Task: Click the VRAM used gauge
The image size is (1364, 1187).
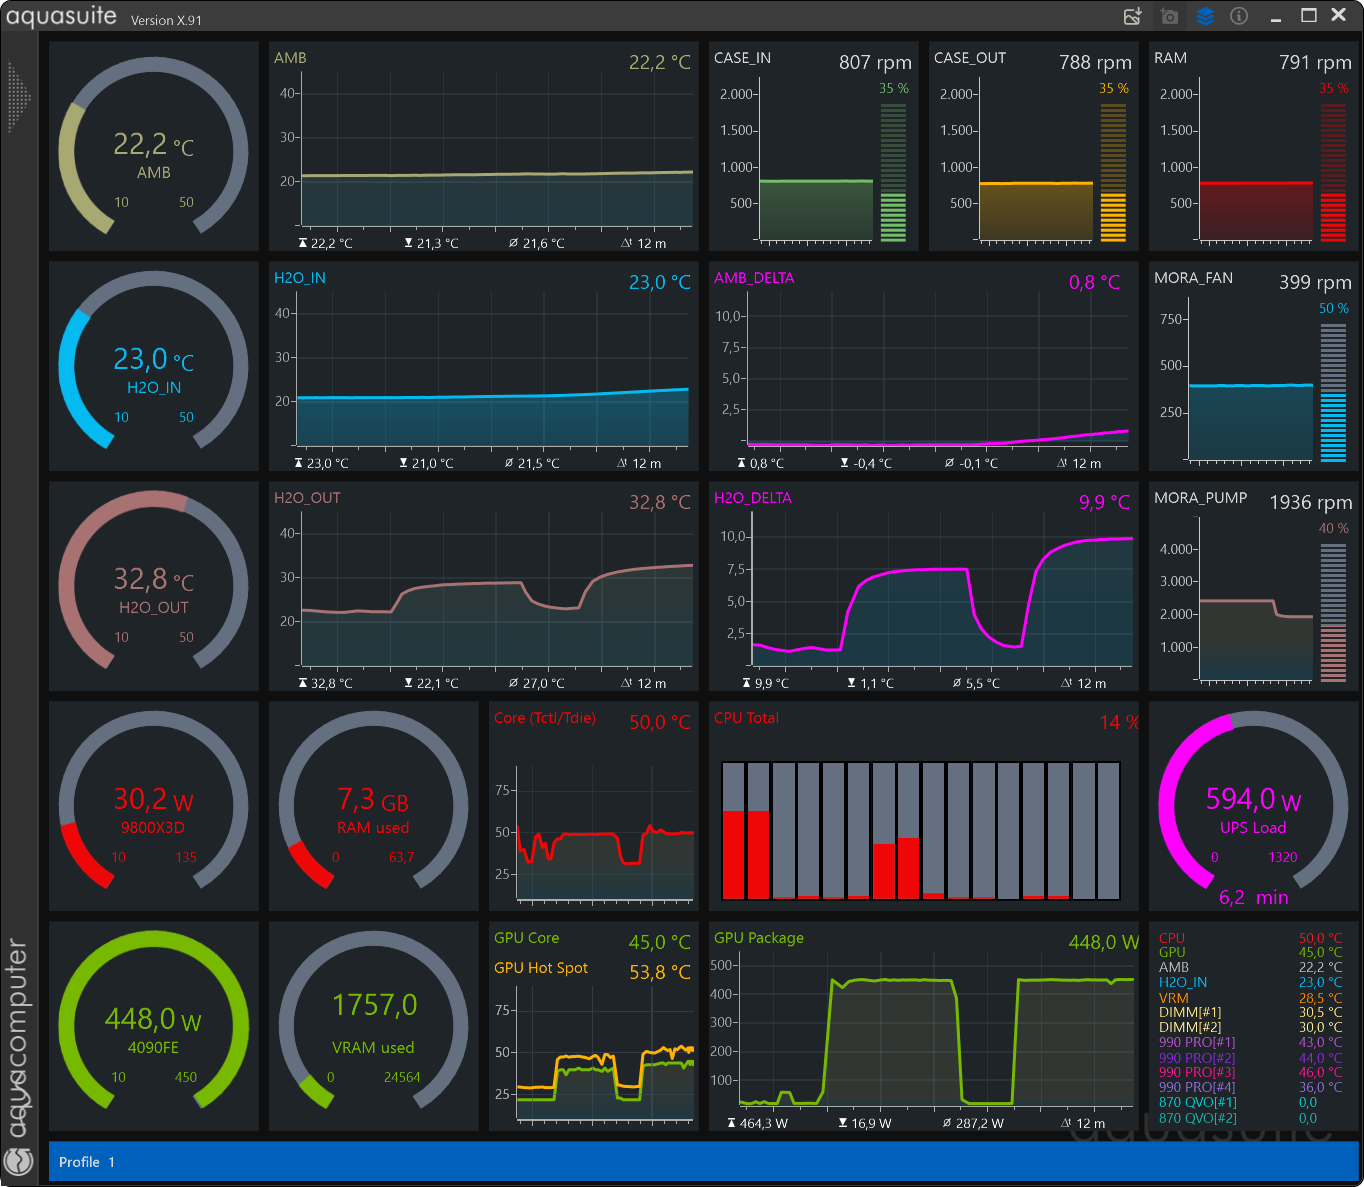Action: coord(374,1021)
